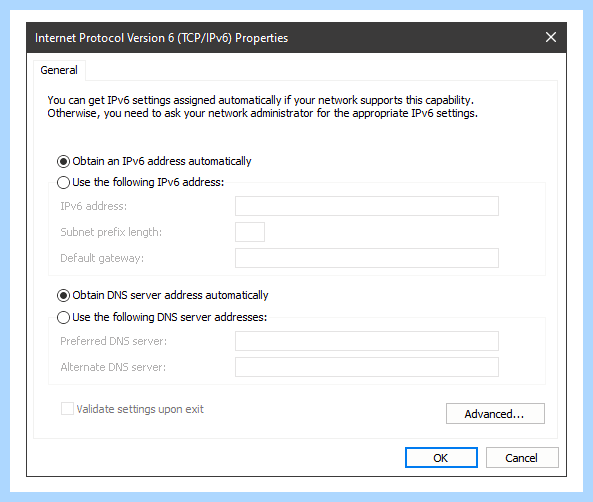Click the 'Subnet prefix length:' label
The image size is (593, 502).
(x=111, y=232)
